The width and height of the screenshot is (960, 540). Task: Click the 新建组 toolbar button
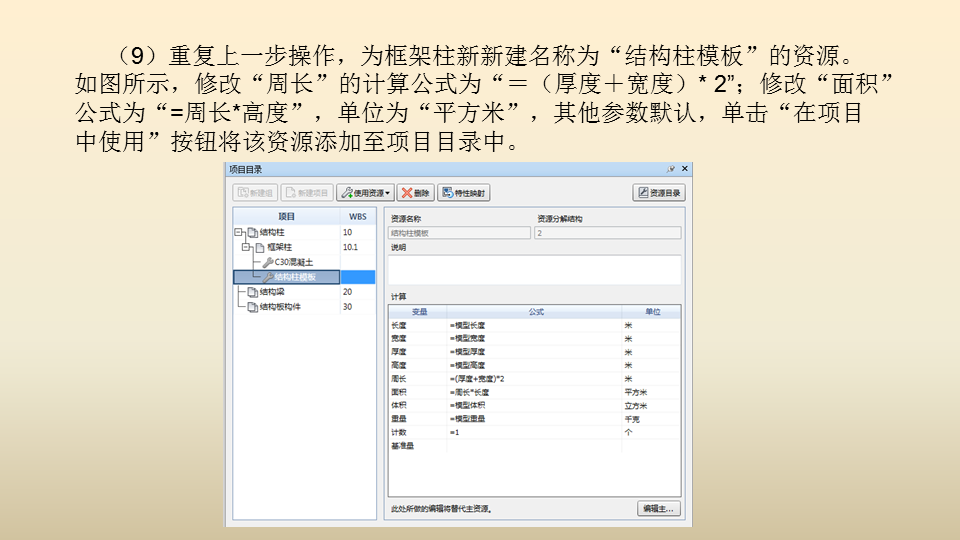(255, 193)
